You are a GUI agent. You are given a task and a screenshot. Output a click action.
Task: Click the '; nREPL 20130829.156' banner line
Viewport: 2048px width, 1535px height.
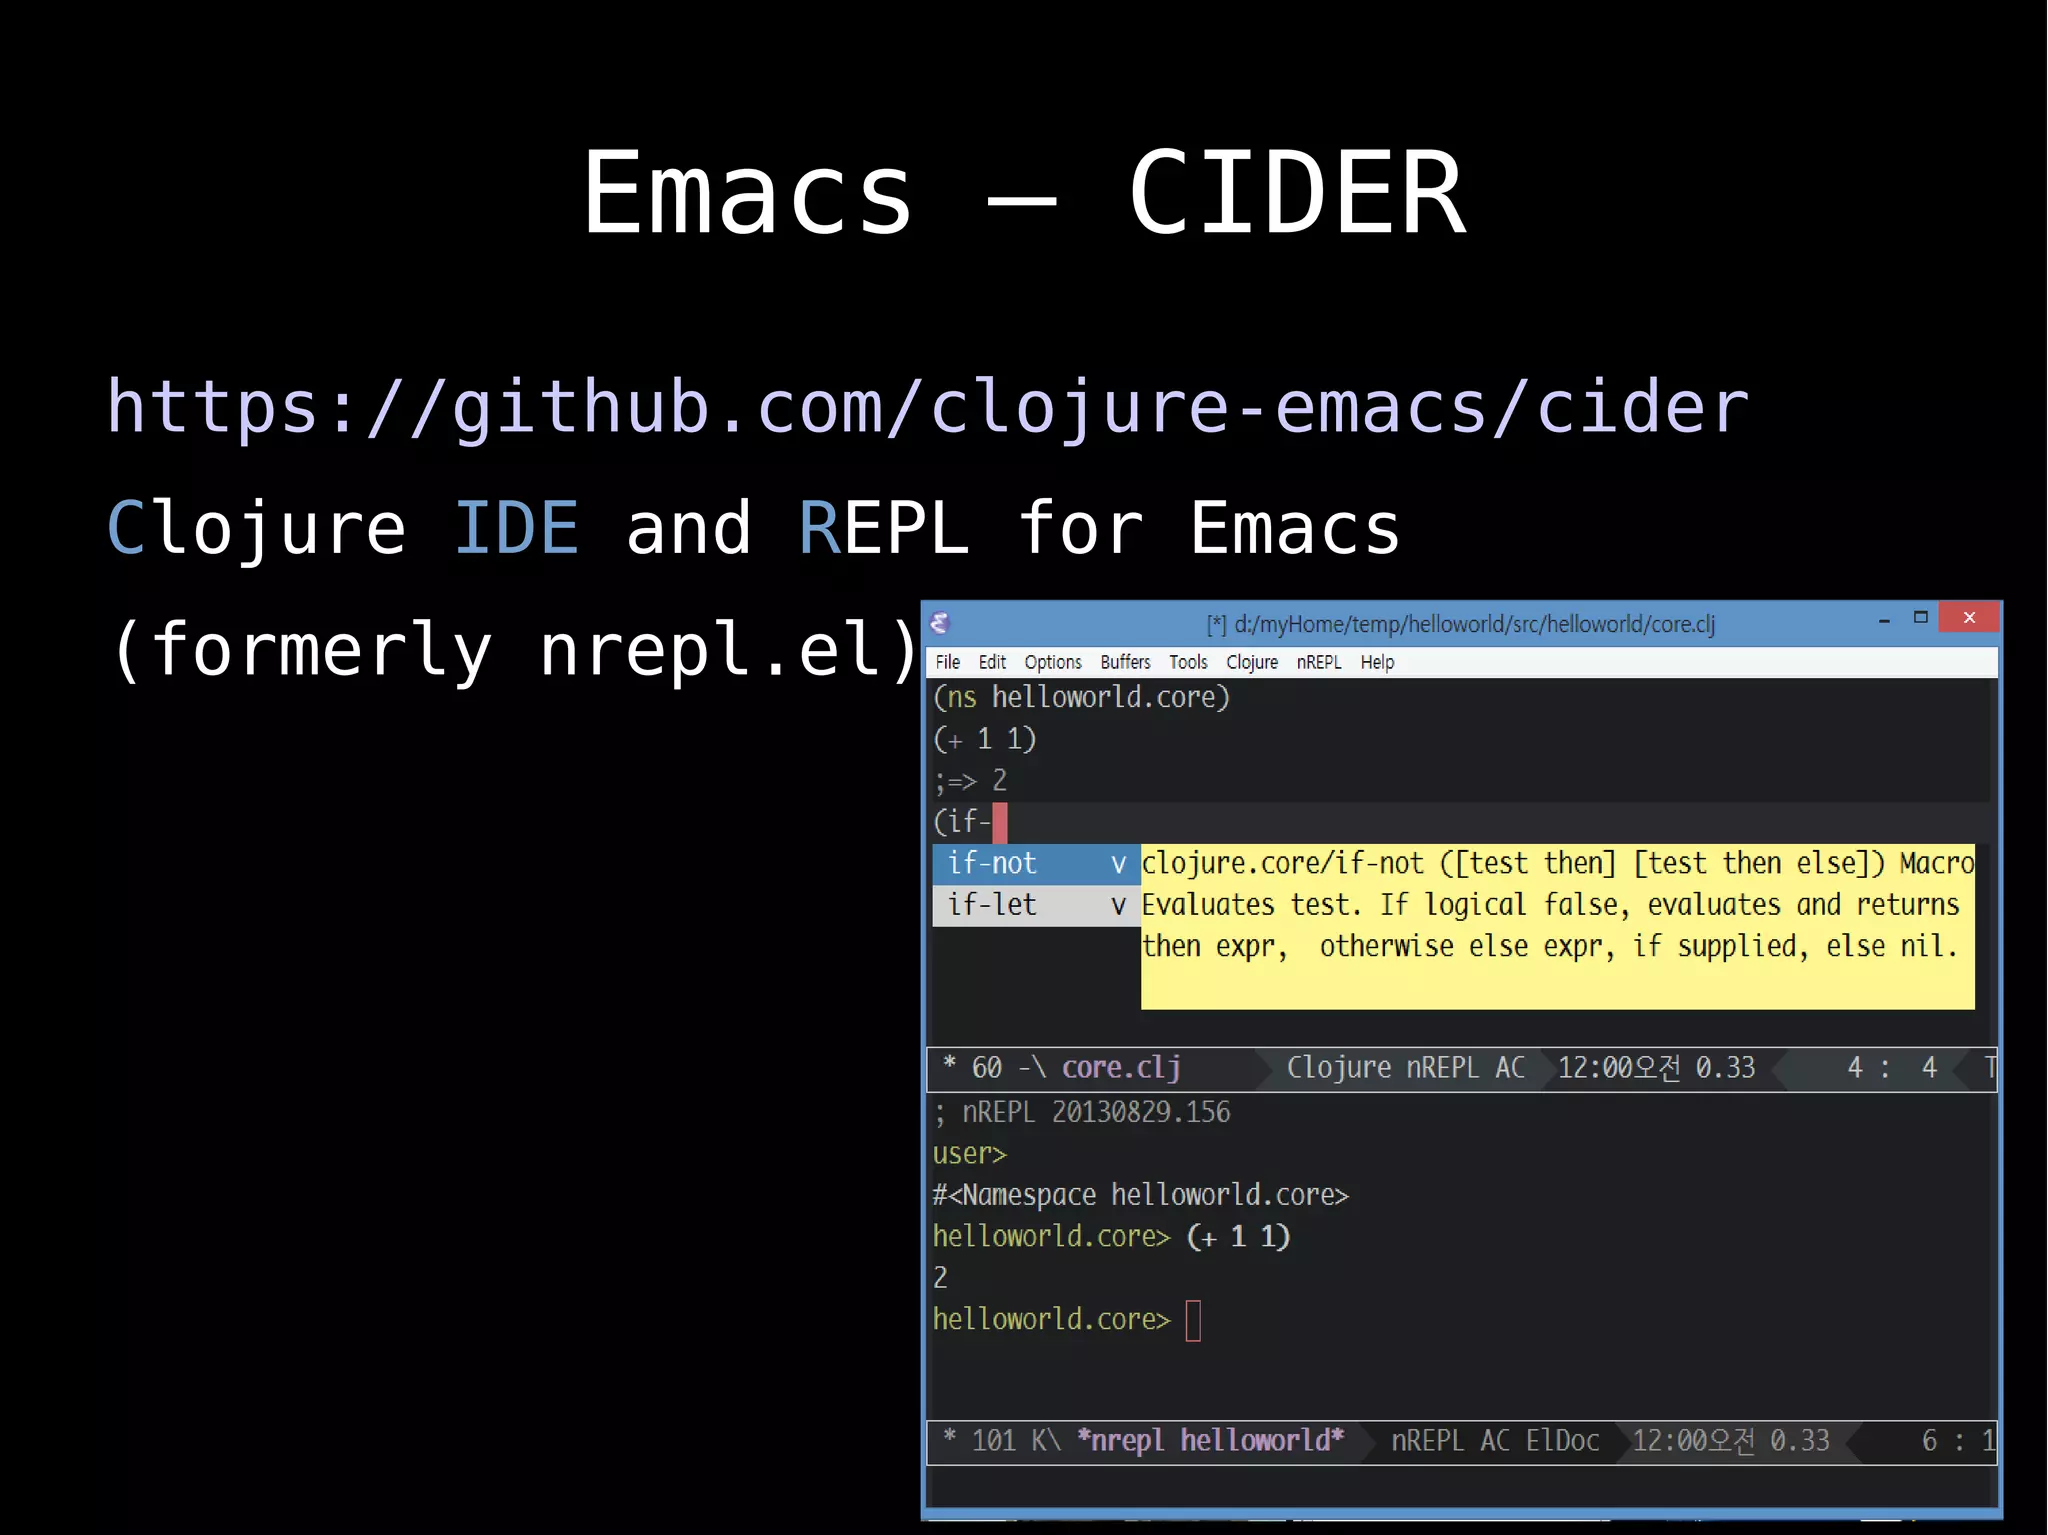pyautogui.click(x=1081, y=1112)
